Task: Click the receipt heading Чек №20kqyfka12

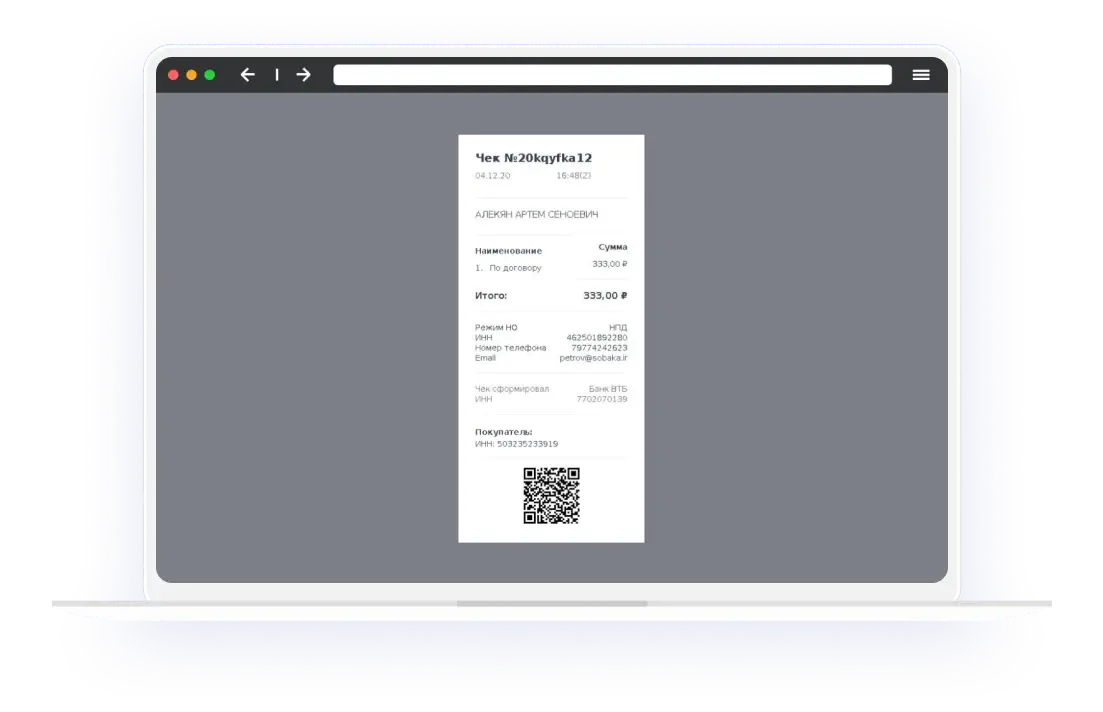Action: (533, 158)
